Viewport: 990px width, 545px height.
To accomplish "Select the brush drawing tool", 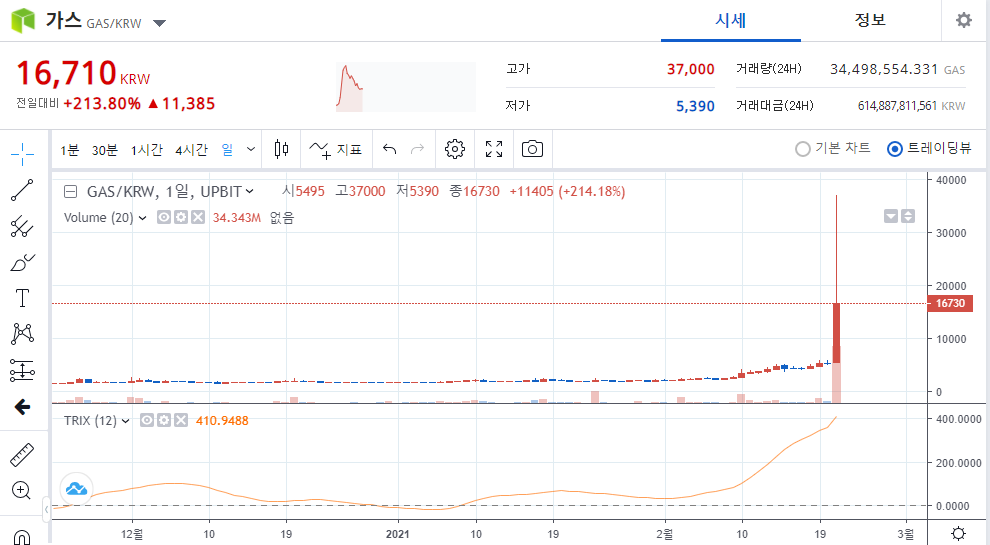I will (x=22, y=263).
